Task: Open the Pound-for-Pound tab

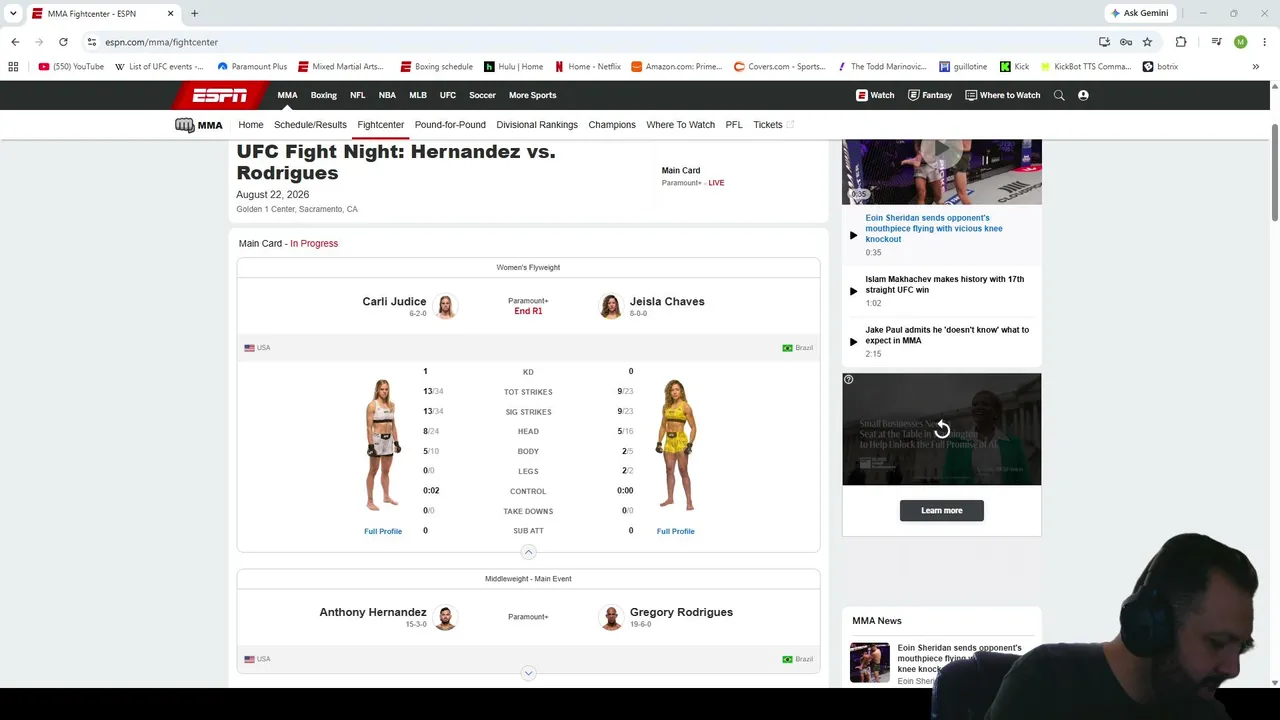Action: pos(450,125)
